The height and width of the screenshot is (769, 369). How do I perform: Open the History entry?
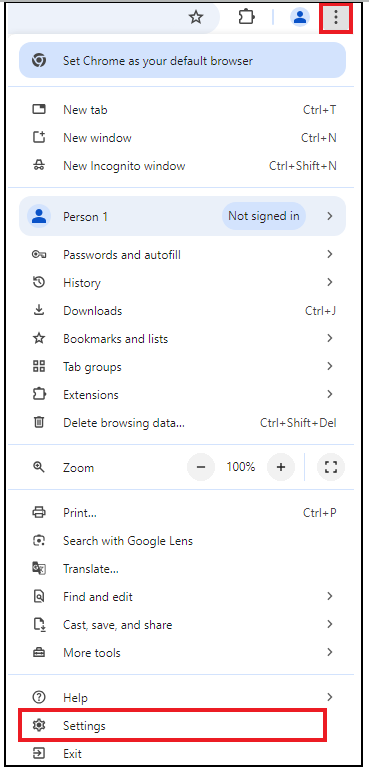(x=183, y=283)
